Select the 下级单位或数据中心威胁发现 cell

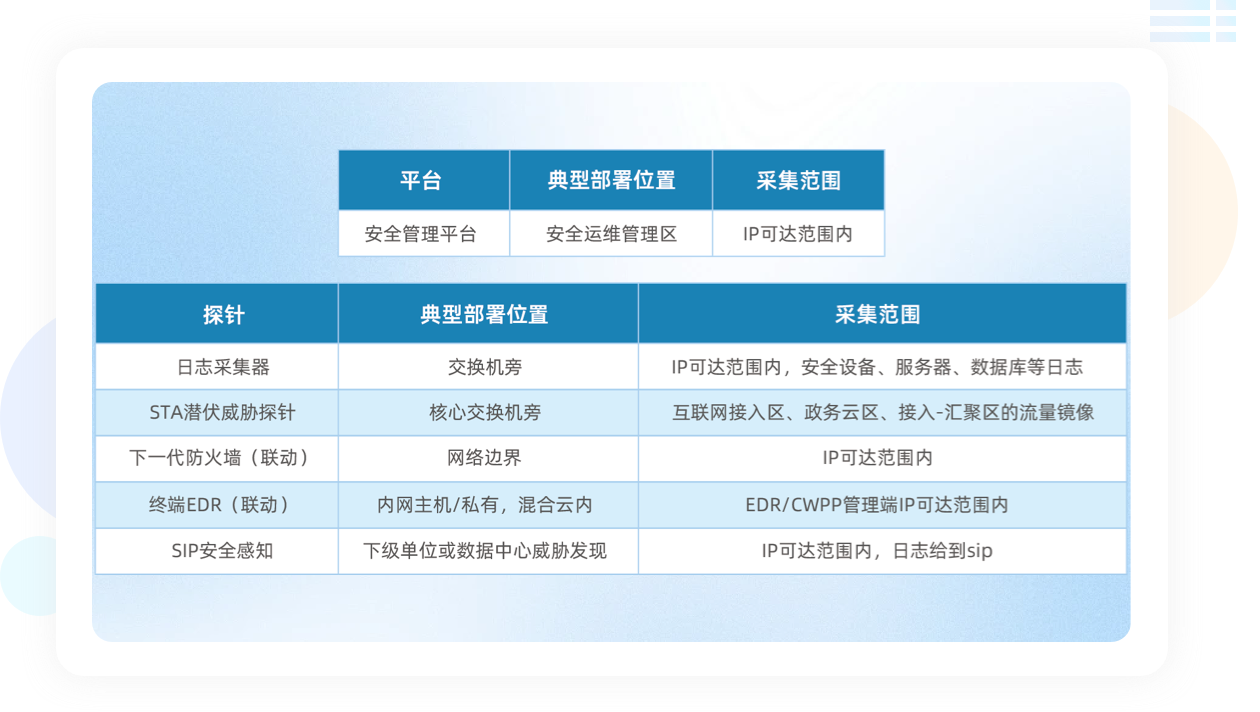click(x=487, y=551)
